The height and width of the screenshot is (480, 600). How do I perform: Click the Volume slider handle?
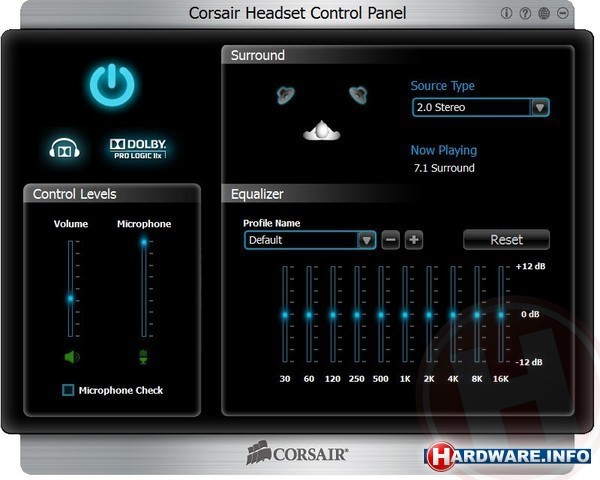[x=70, y=298]
